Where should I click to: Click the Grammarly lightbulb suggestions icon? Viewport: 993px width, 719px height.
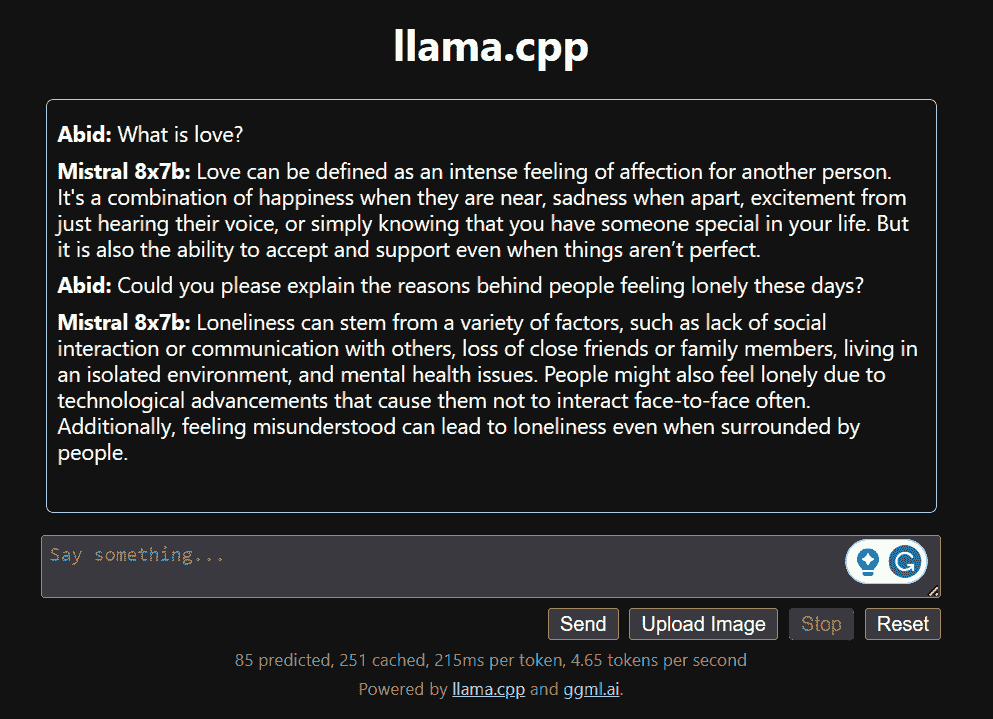[x=868, y=561]
